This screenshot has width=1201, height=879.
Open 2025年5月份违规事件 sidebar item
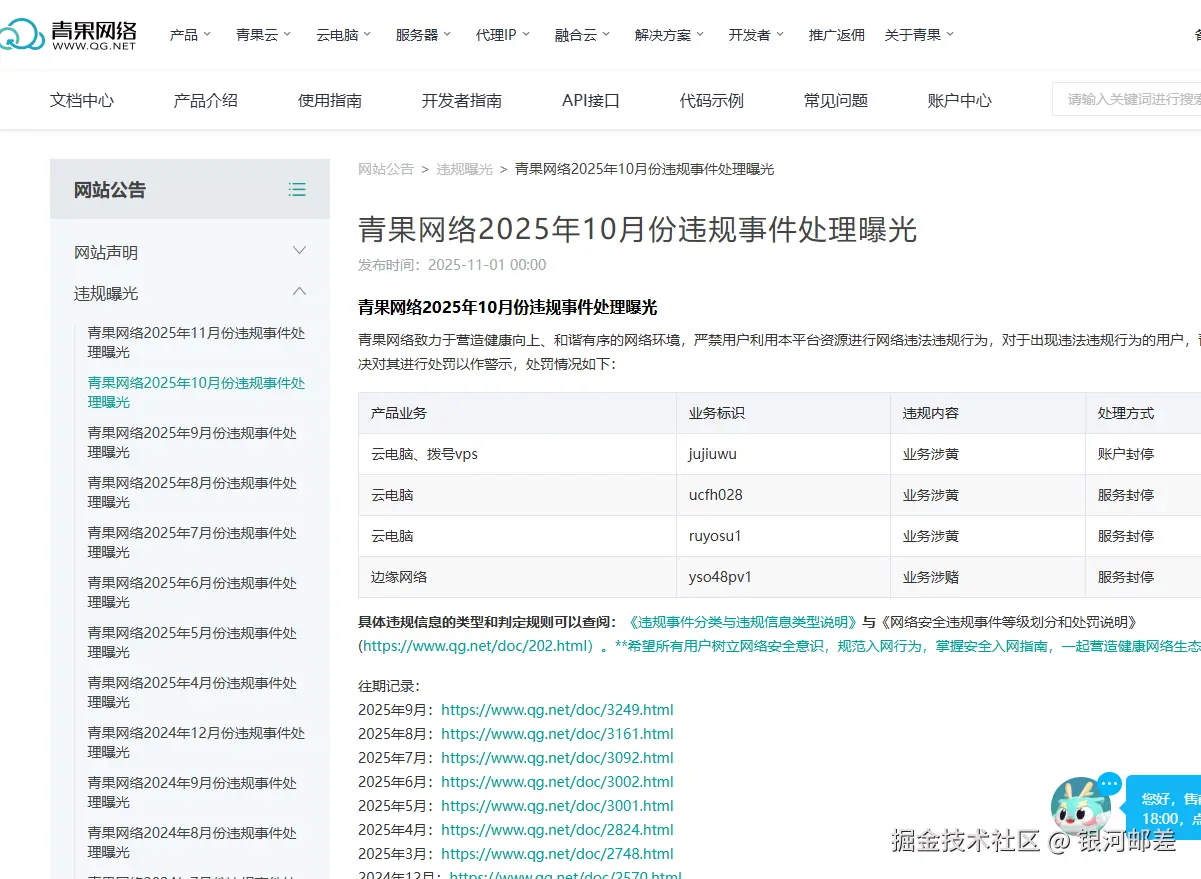tap(192, 642)
